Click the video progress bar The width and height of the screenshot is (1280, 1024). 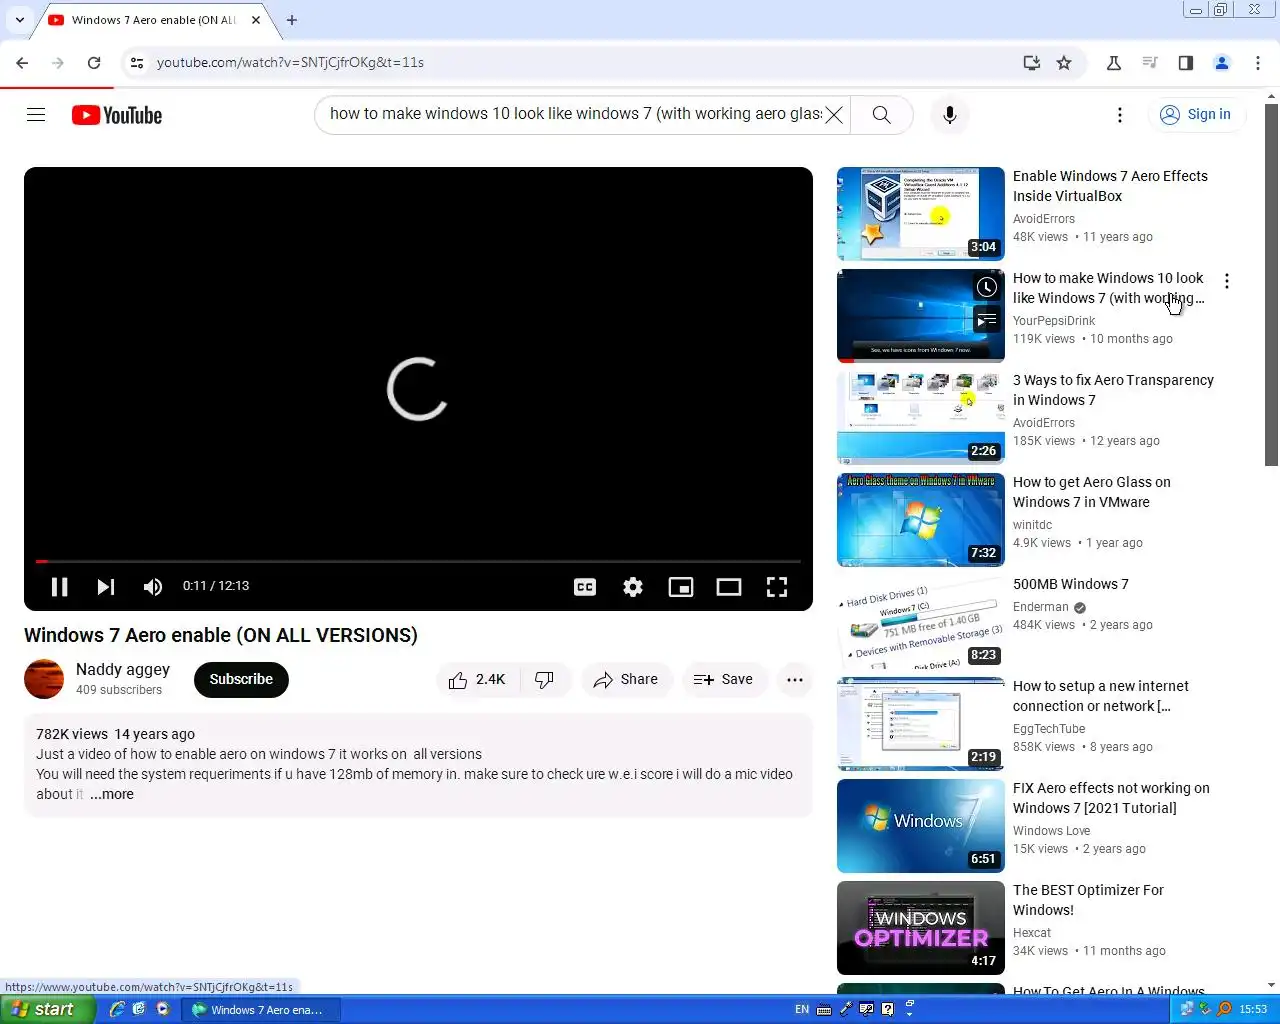[418, 562]
